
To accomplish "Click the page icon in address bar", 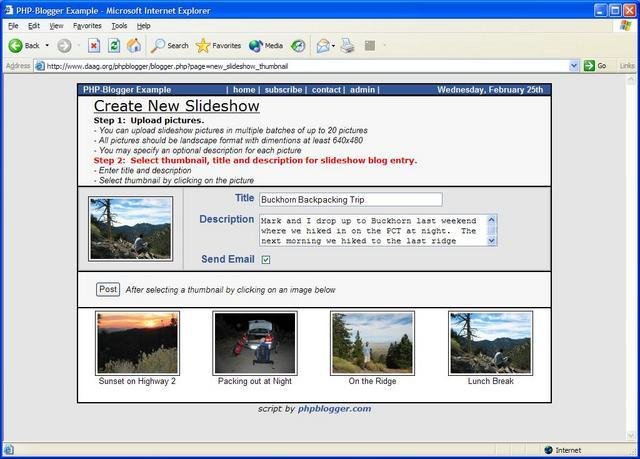I will [x=40, y=66].
